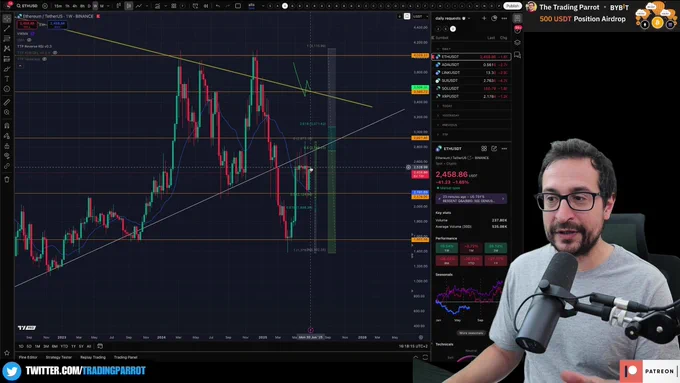Toggle visibility of TTP Takeprofit indicator
The height and width of the screenshot is (383, 680).
[44, 59]
